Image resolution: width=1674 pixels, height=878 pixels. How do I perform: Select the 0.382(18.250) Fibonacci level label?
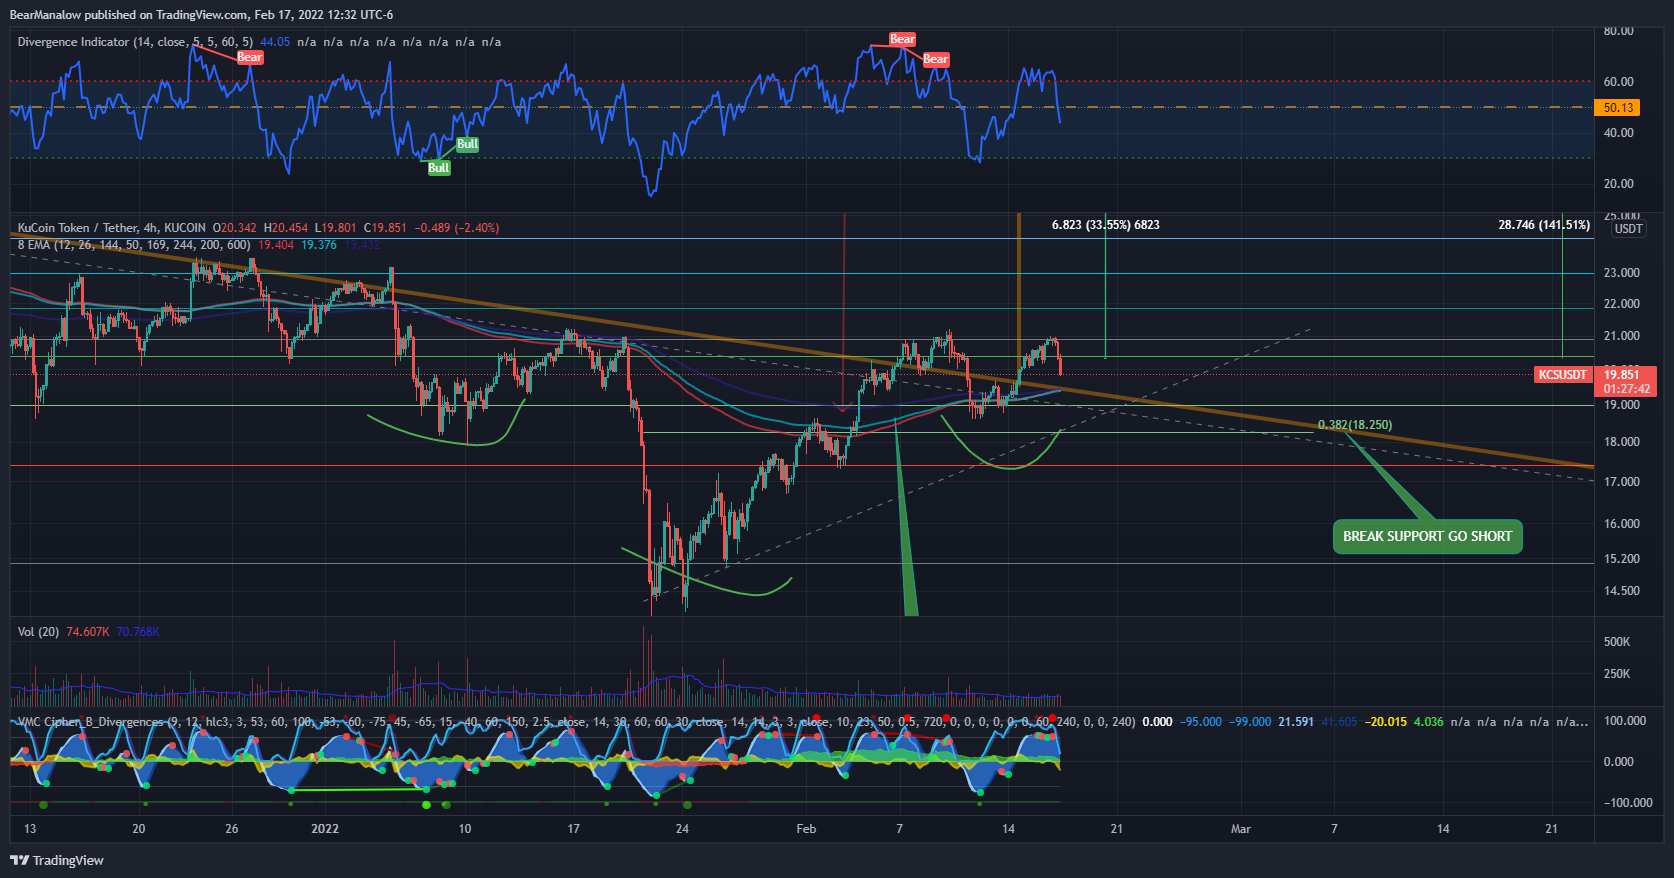pos(1354,425)
